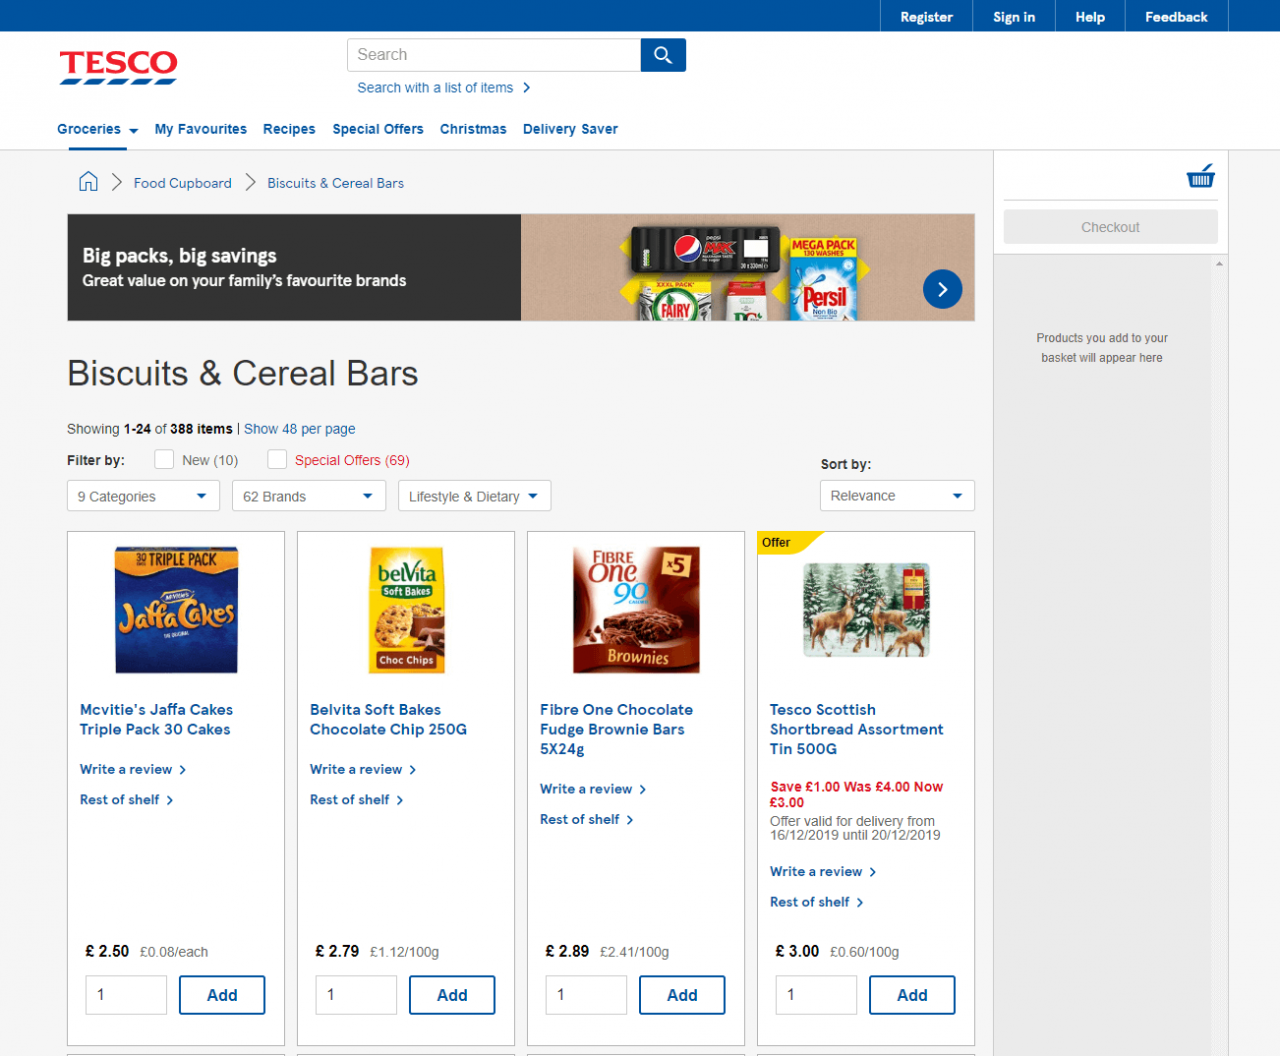Click the quantity input for Jaffa Cakes
The image size is (1280, 1056).
(125, 994)
